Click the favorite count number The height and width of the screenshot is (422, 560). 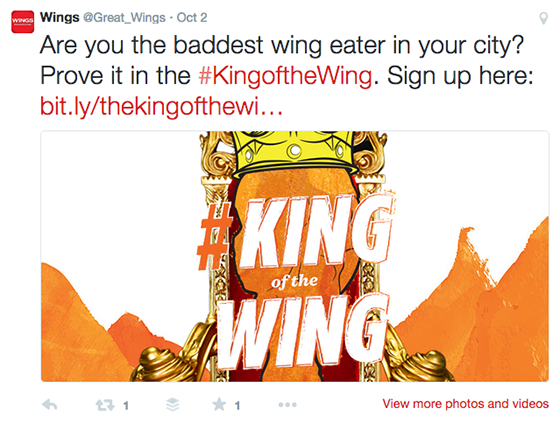click(x=238, y=406)
